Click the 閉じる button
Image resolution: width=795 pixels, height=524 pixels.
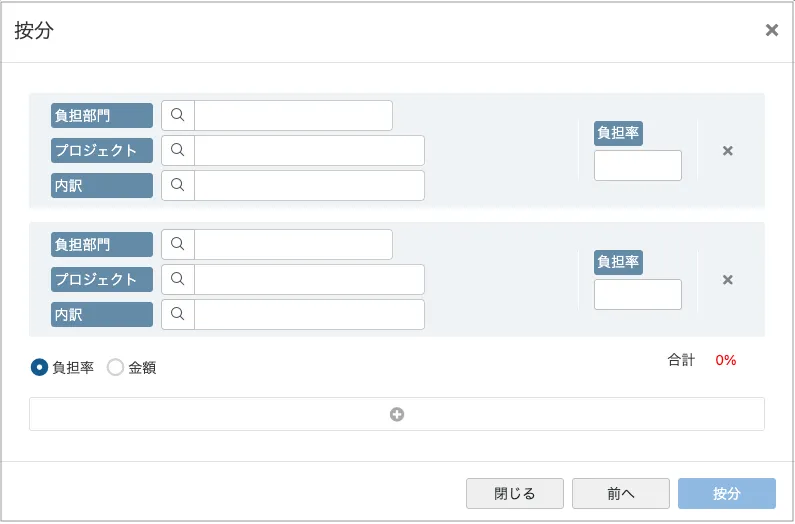pyautogui.click(x=515, y=493)
